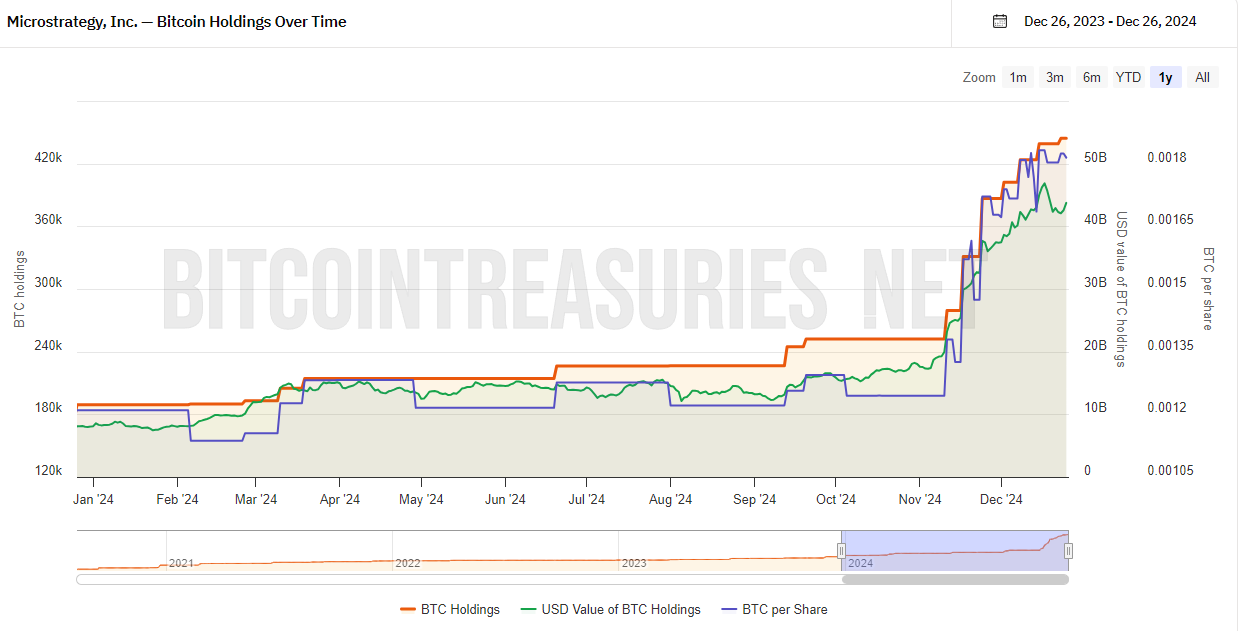Click the 420k y-axis label

[x=49, y=158]
